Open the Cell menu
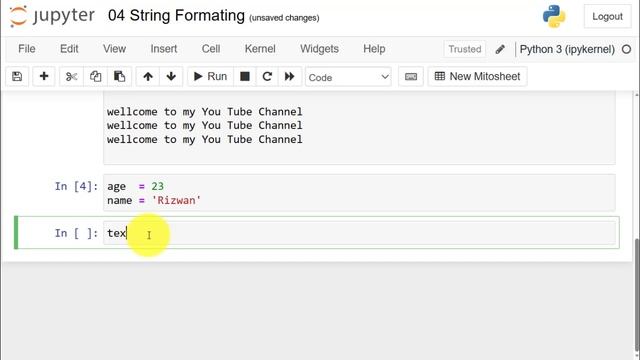The image size is (640, 360). click(211, 49)
